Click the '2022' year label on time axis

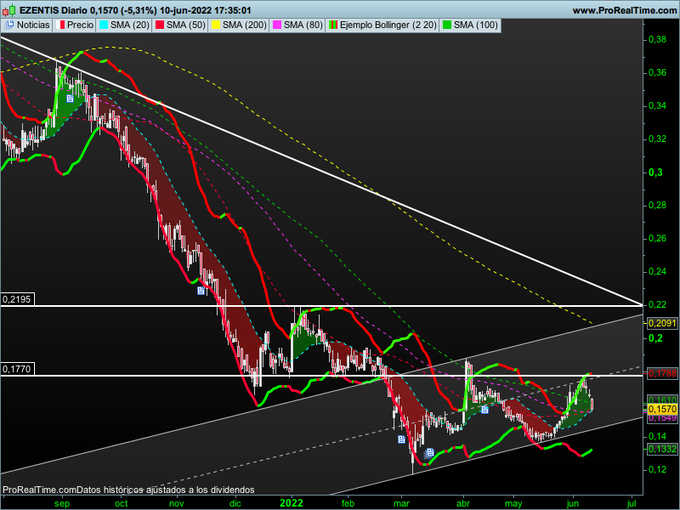[x=291, y=503]
